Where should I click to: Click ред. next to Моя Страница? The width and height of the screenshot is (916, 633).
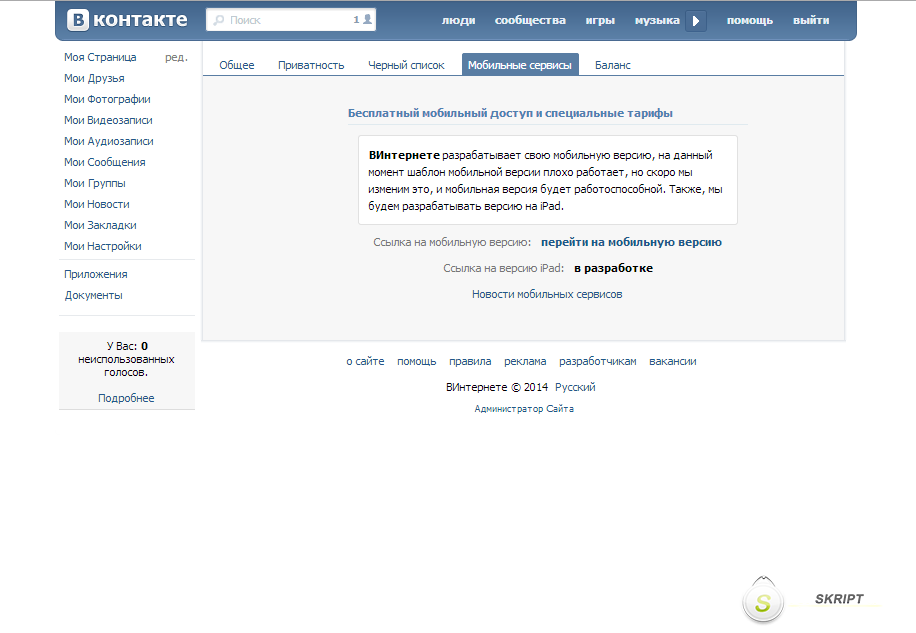176,57
